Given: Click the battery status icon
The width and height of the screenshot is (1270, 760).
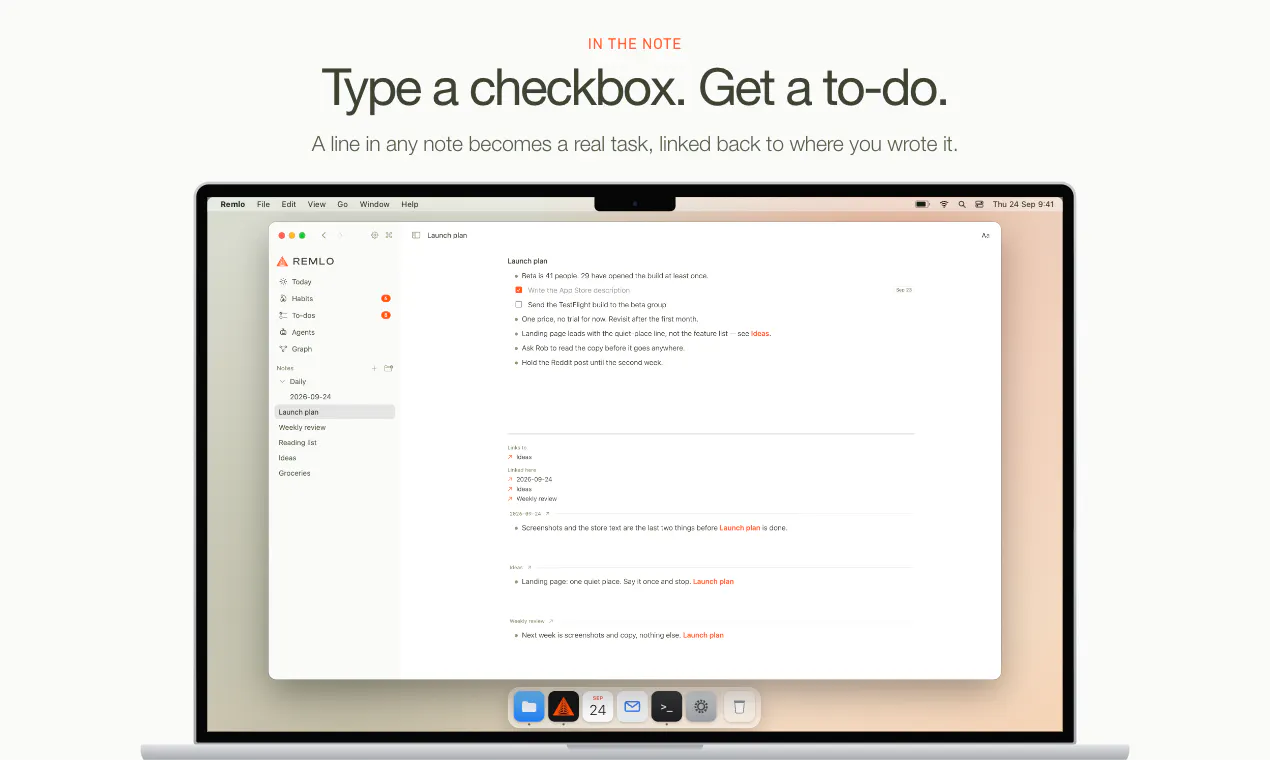Looking at the screenshot, I should 922,204.
